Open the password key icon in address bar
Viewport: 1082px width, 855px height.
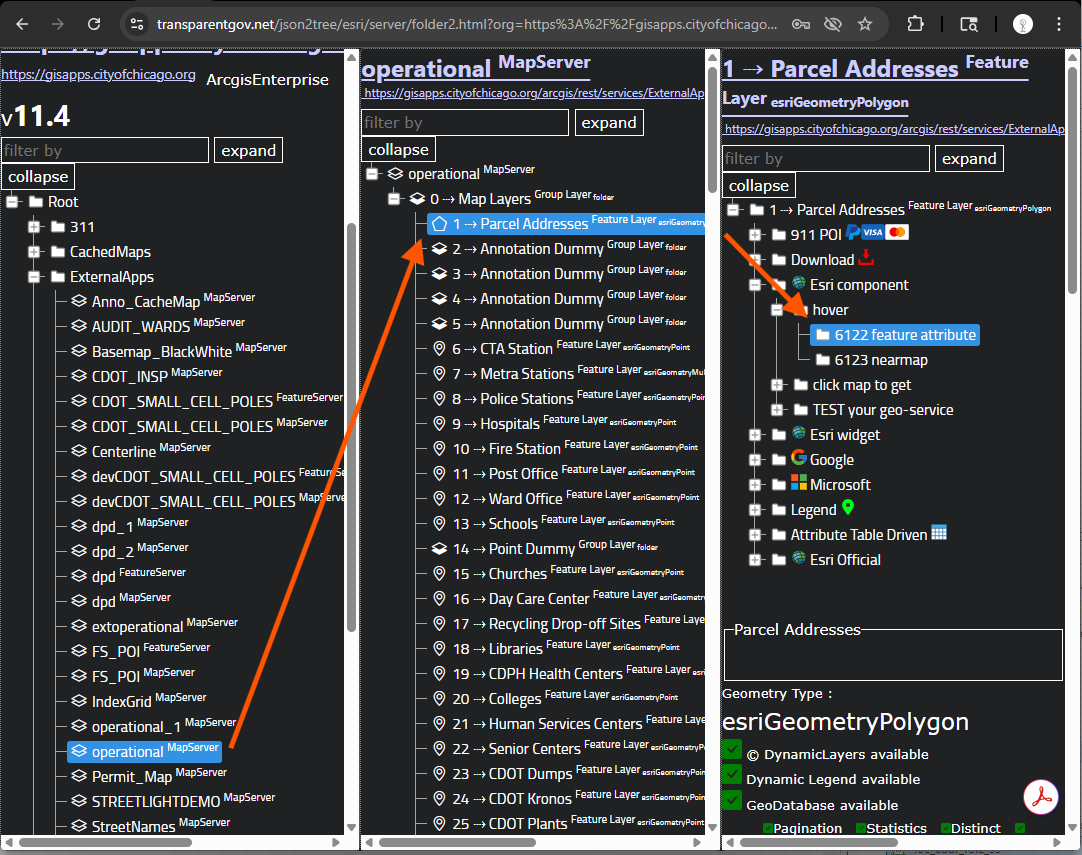[800, 24]
